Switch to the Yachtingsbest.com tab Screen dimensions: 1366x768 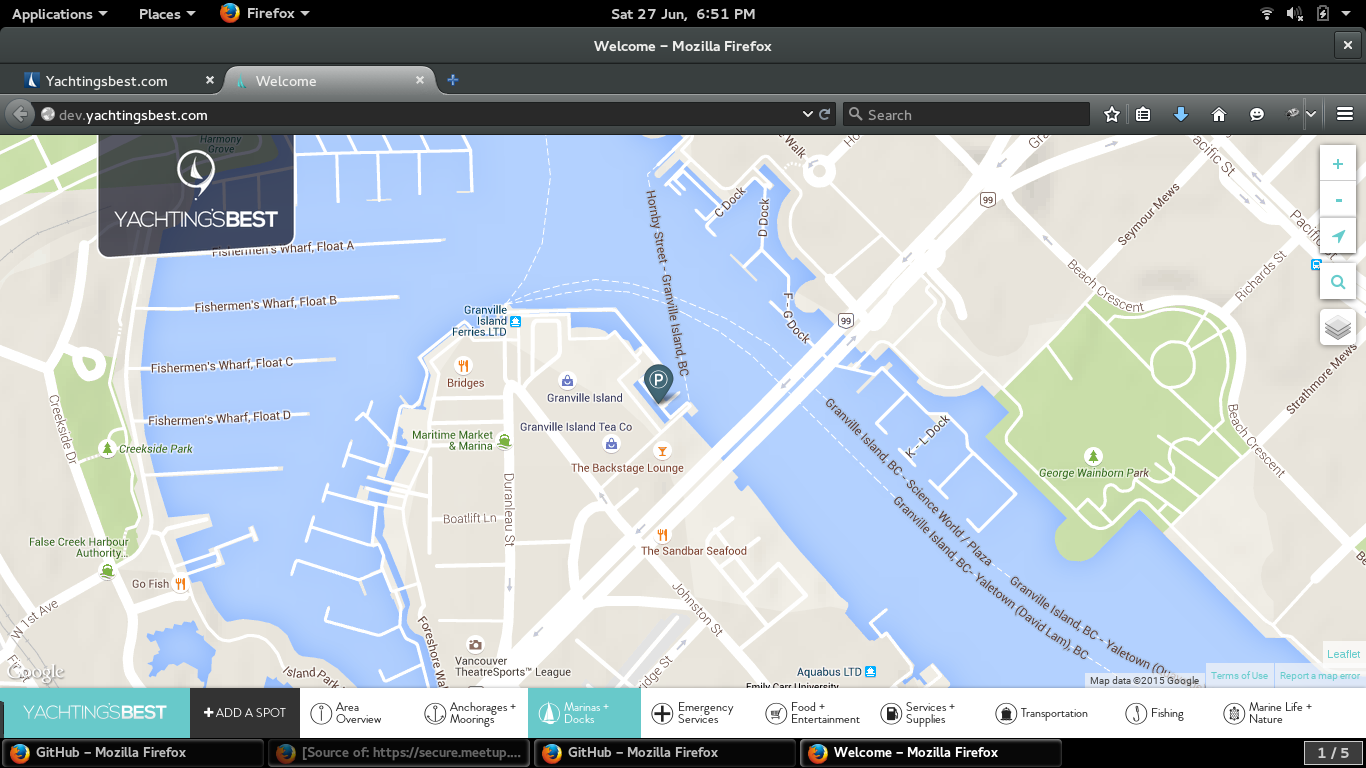[x=106, y=81]
